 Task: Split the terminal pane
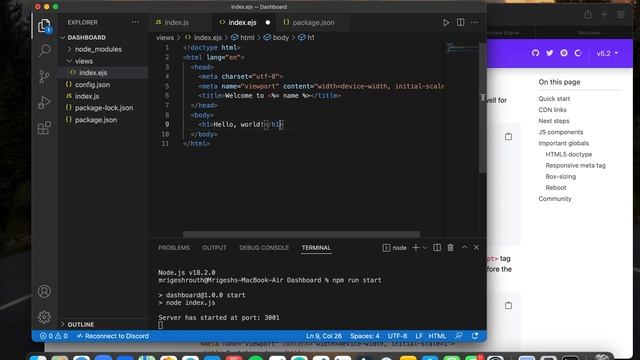tap(437, 248)
